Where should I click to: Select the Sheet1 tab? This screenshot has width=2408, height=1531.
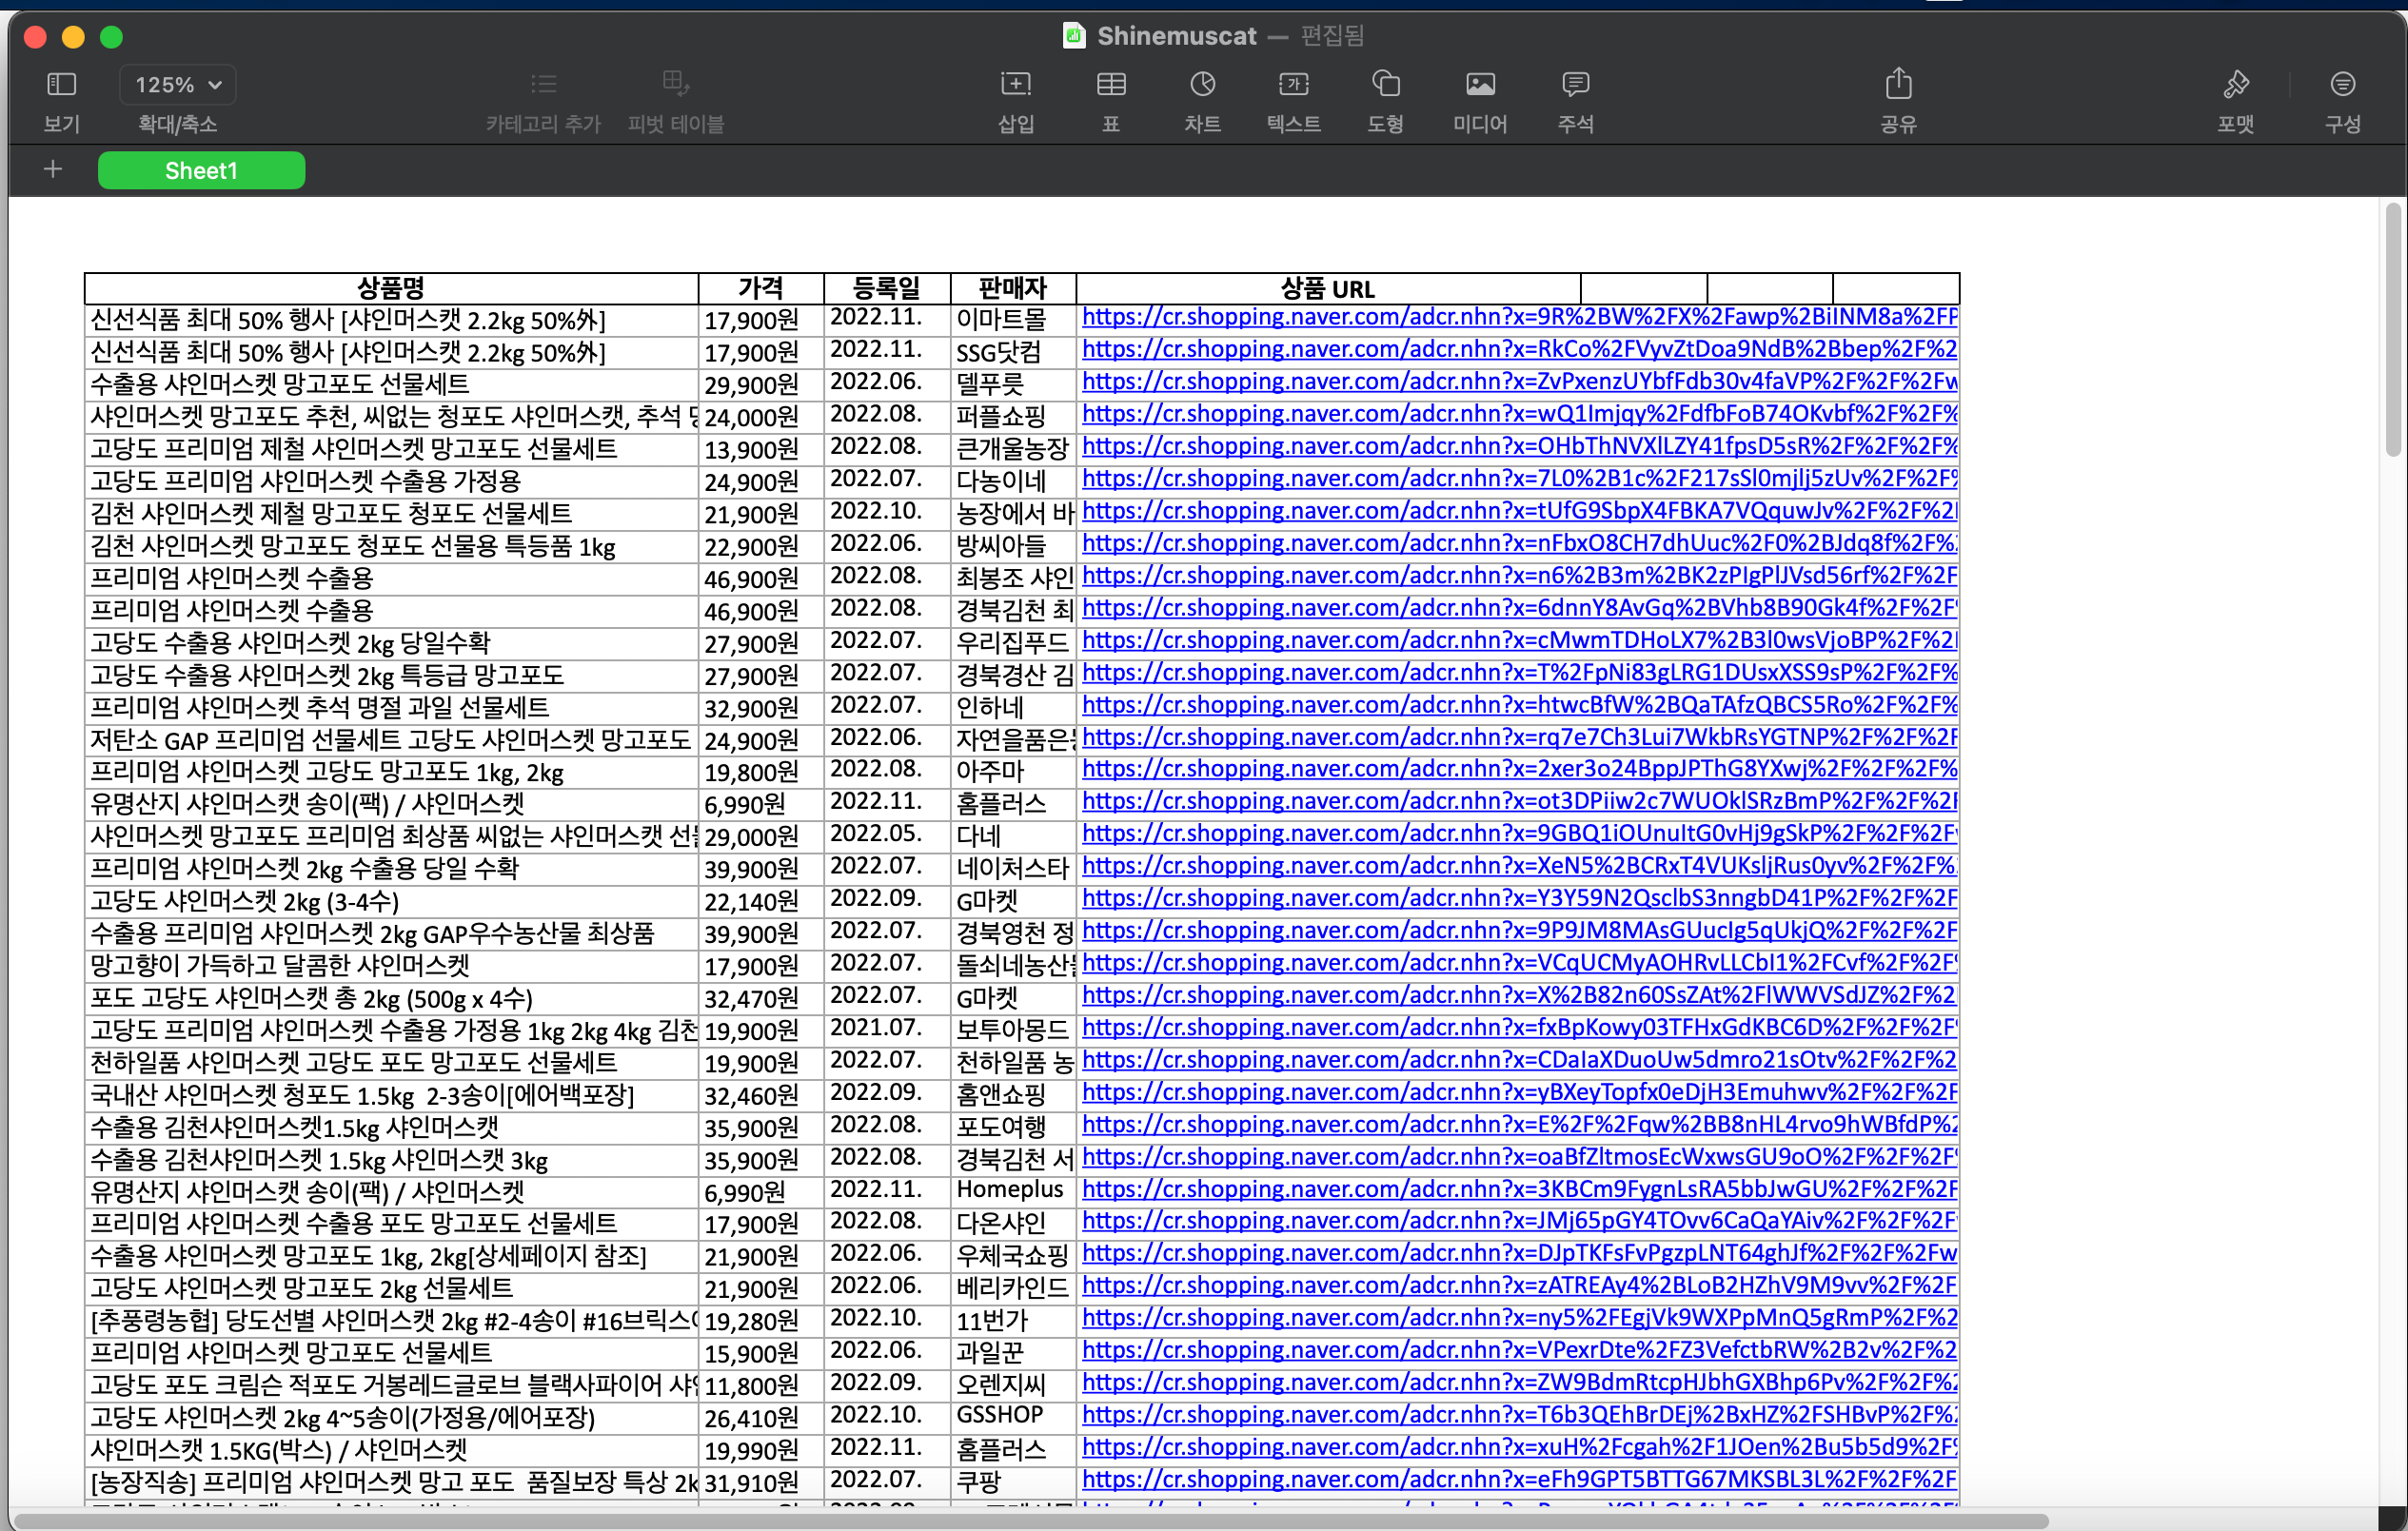[x=201, y=171]
